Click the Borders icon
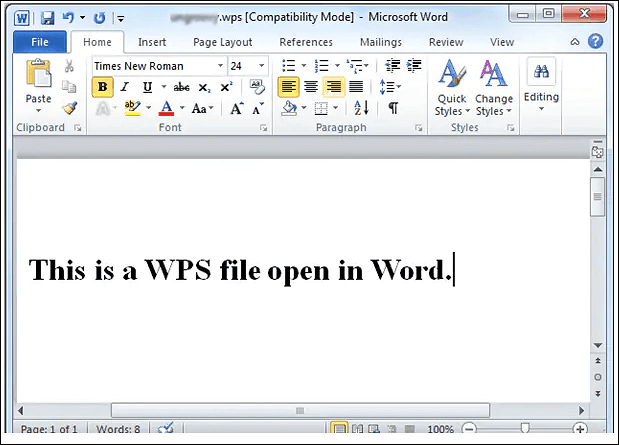This screenshot has height=445, width=619. [x=321, y=108]
